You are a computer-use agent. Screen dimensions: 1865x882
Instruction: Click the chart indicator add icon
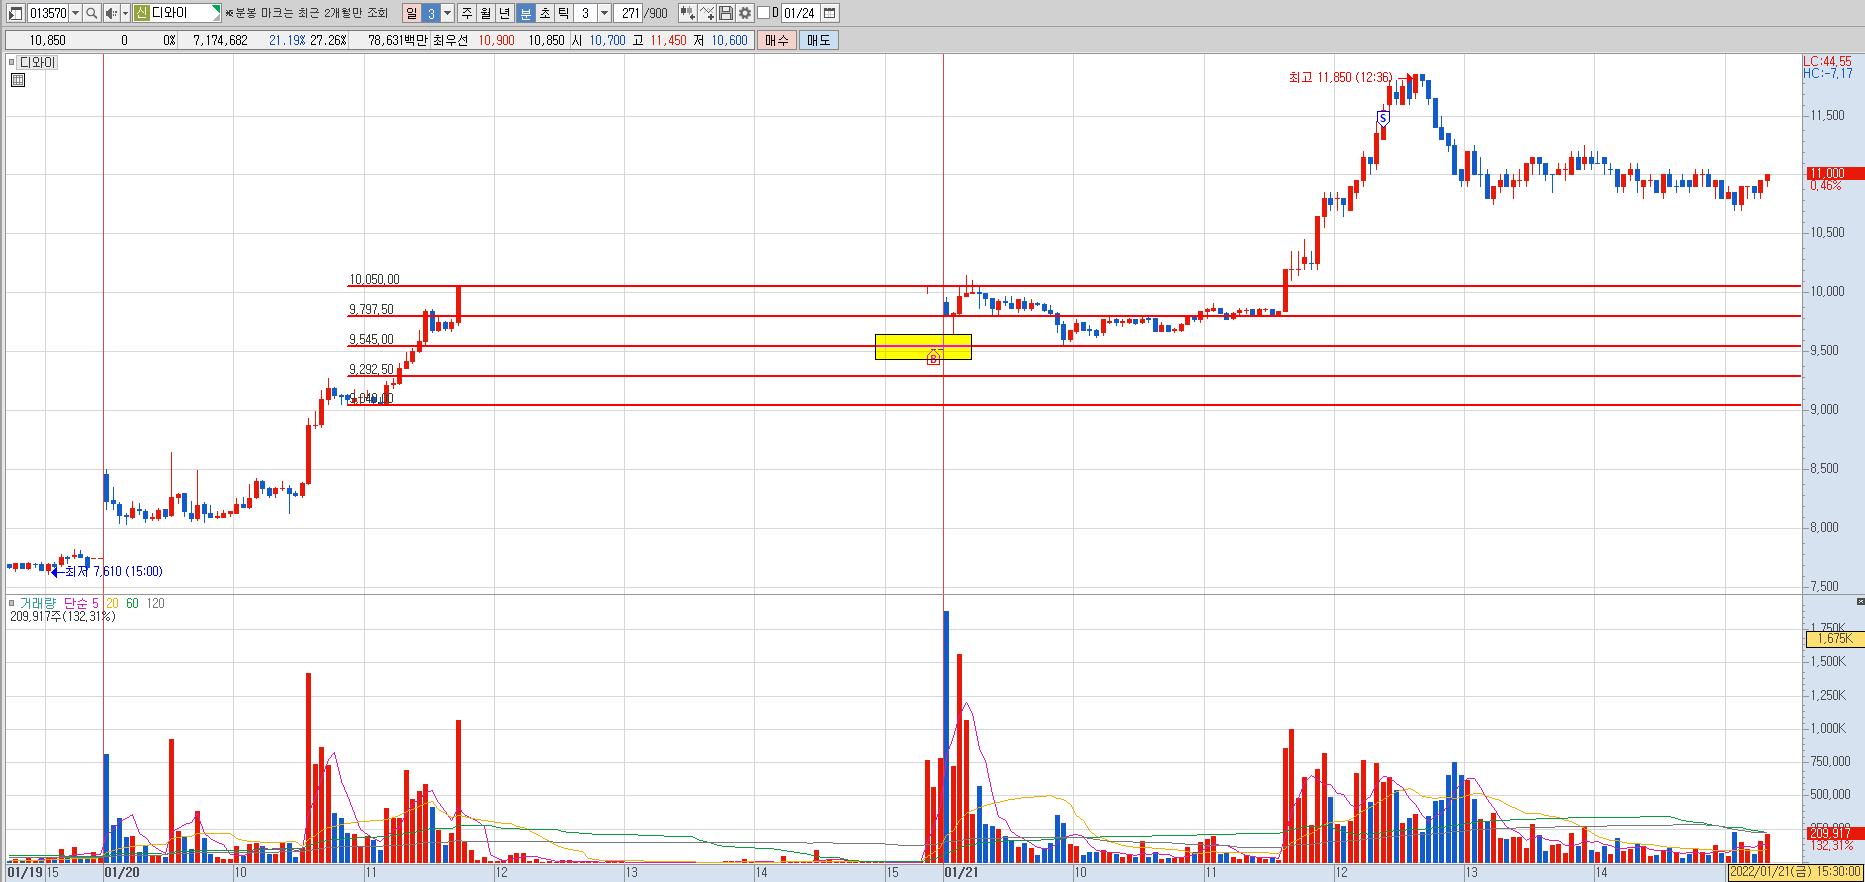click(x=688, y=13)
